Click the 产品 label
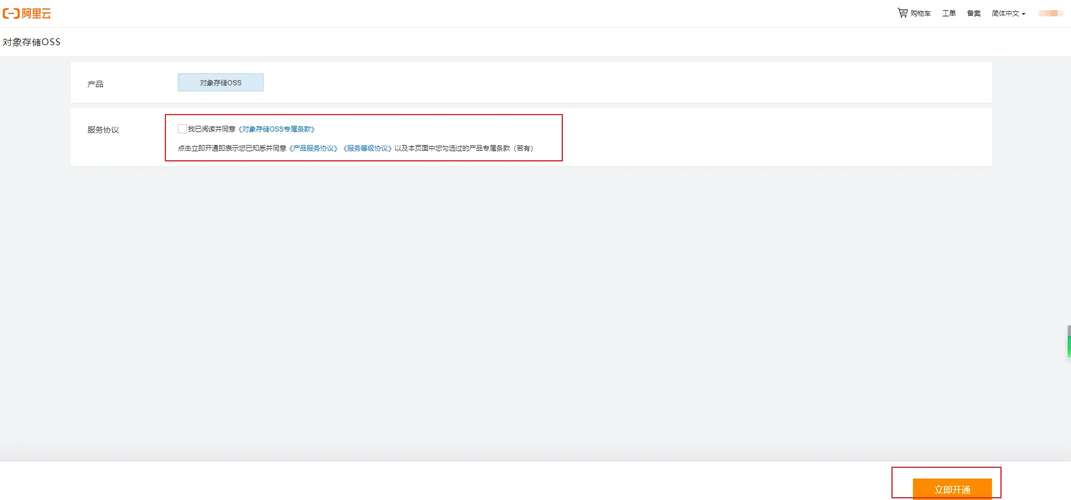This screenshot has width=1071, height=500. [95, 84]
